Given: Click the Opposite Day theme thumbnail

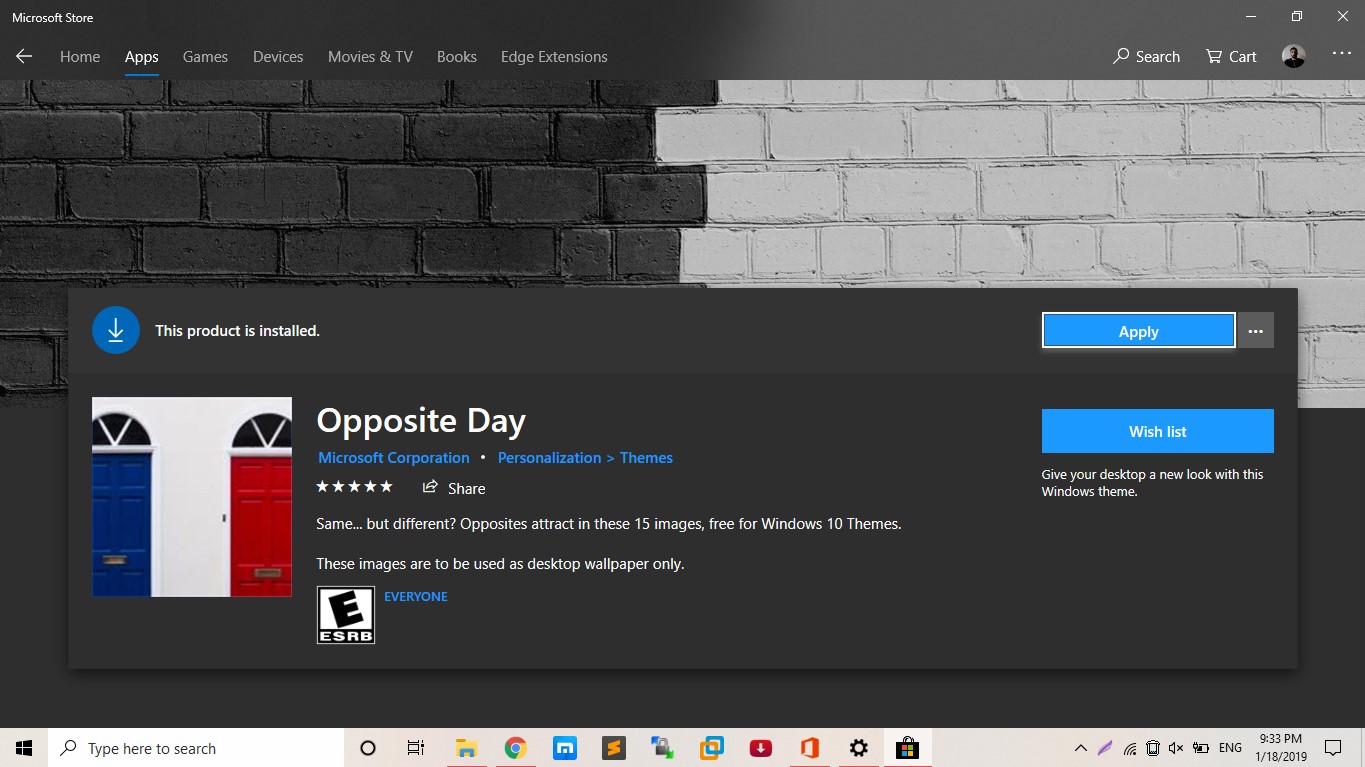Looking at the screenshot, I should [191, 497].
